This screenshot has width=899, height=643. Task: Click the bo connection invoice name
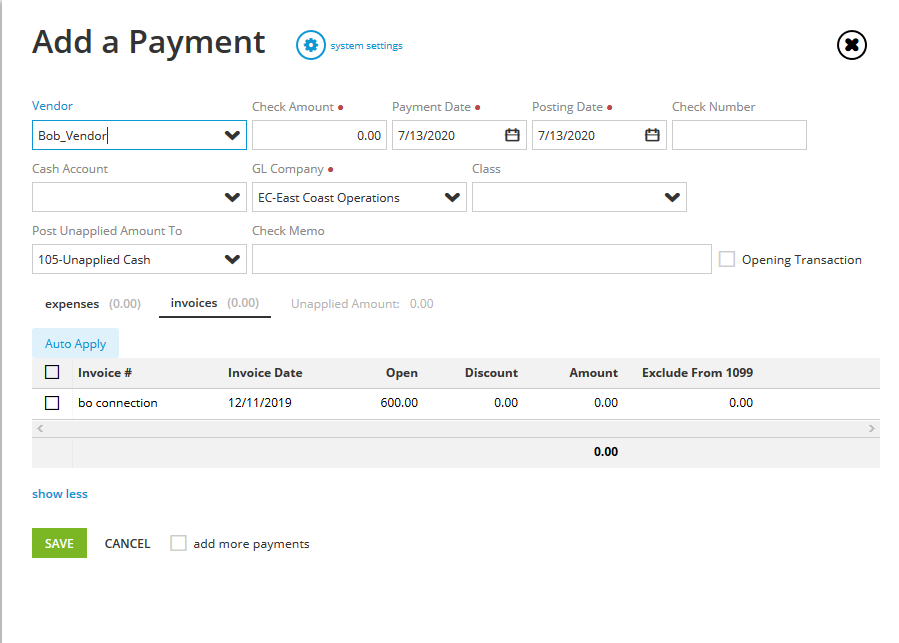click(x=118, y=403)
